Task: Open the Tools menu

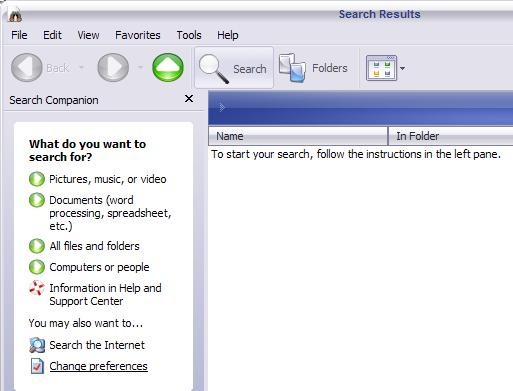Action: [x=189, y=35]
